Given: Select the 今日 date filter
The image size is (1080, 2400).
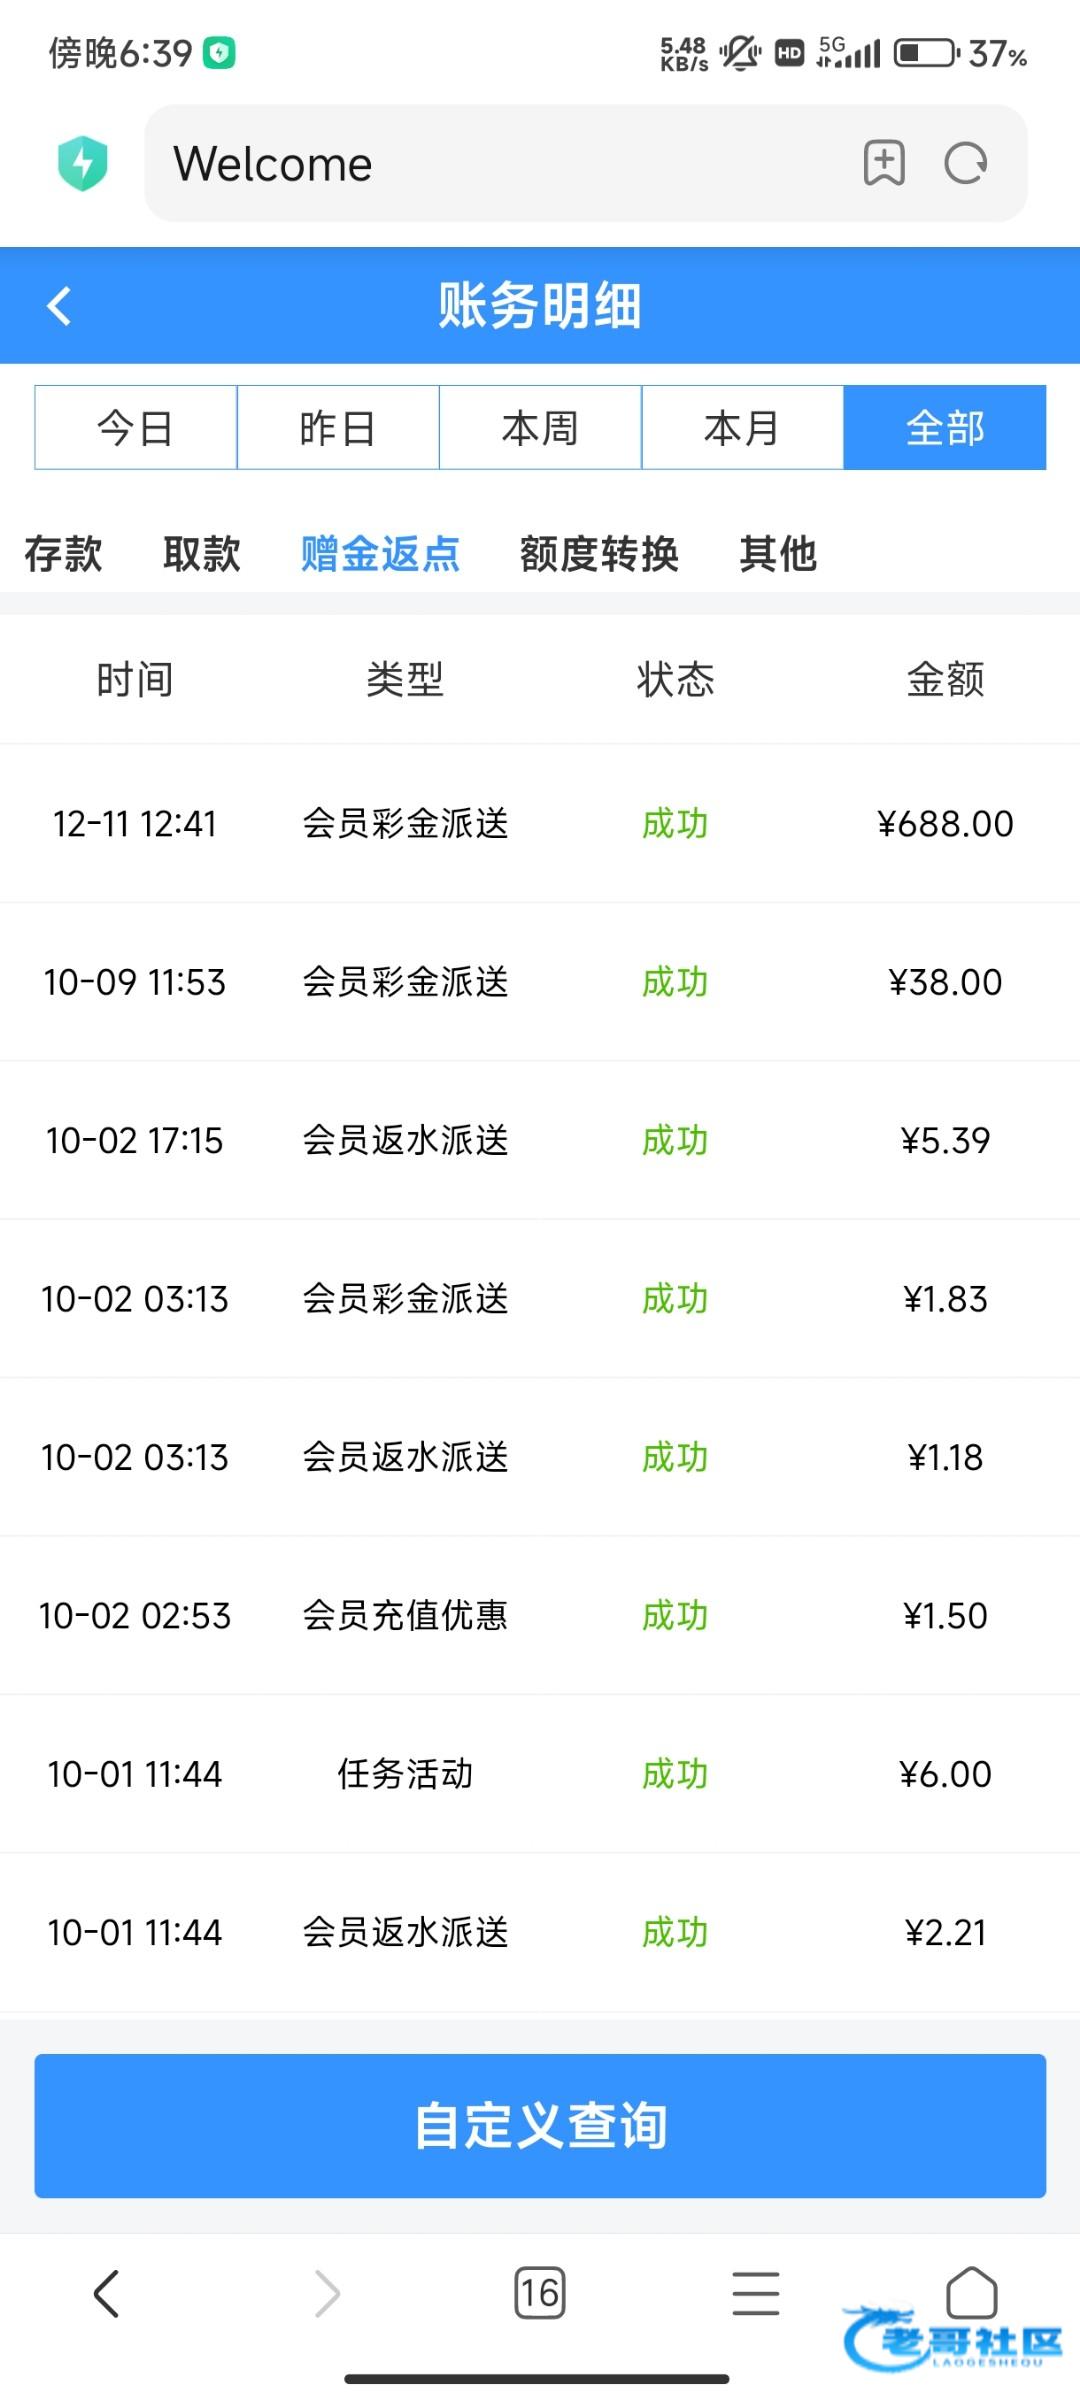Looking at the screenshot, I should pyautogui.click(x=136, y=428).
